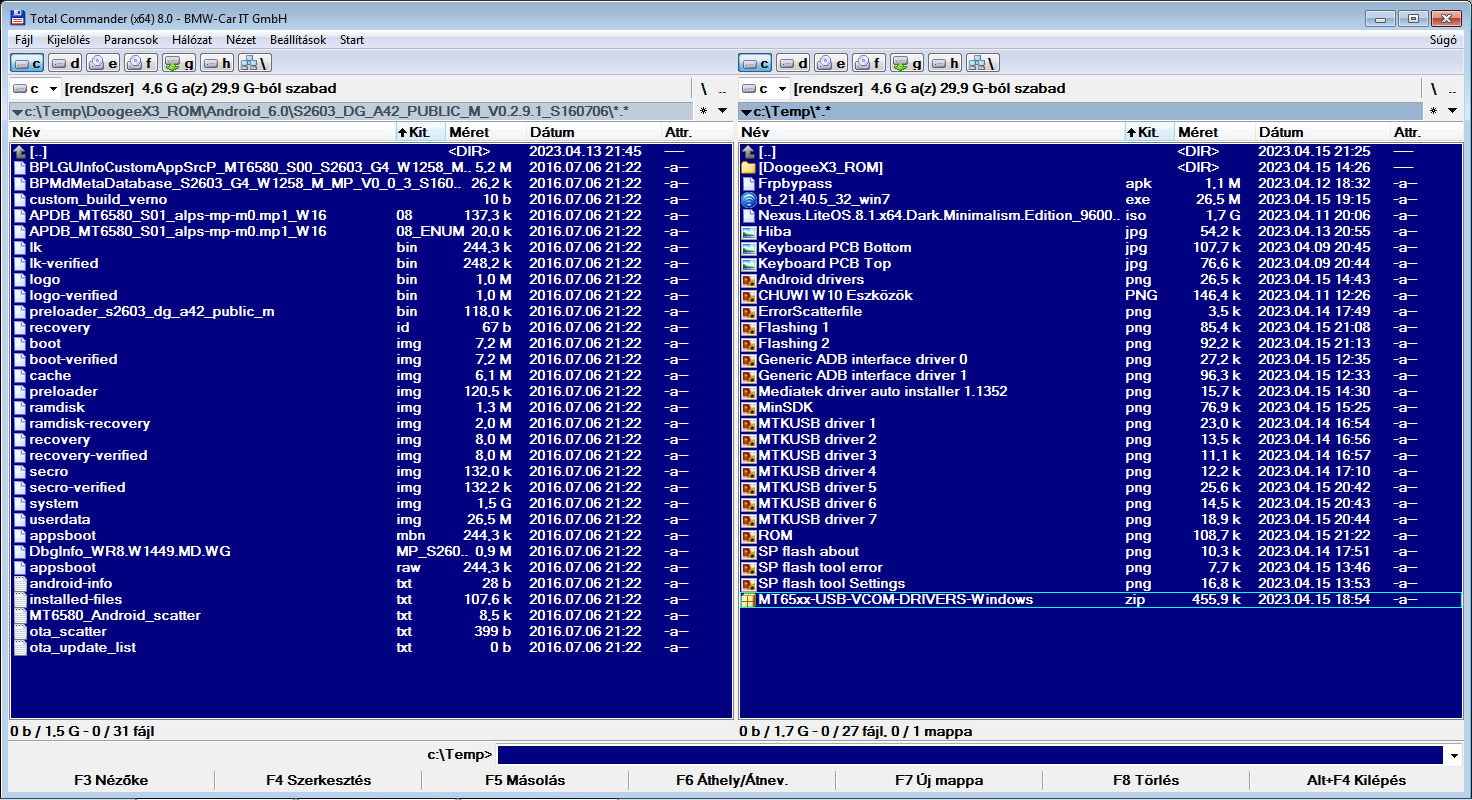Open left panel directory hotlist asterisk

pos(704,111)
